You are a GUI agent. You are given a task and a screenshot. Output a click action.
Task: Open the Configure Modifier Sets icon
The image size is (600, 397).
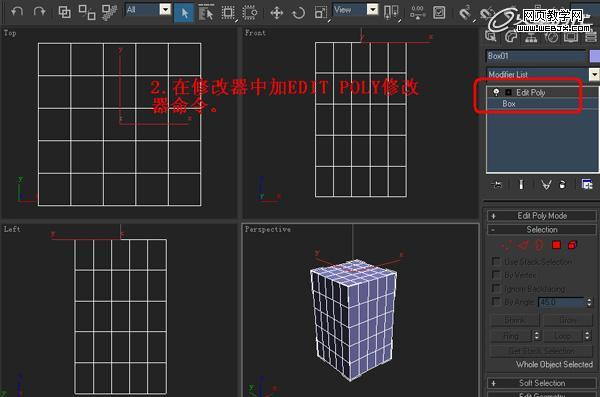[587, 185]
